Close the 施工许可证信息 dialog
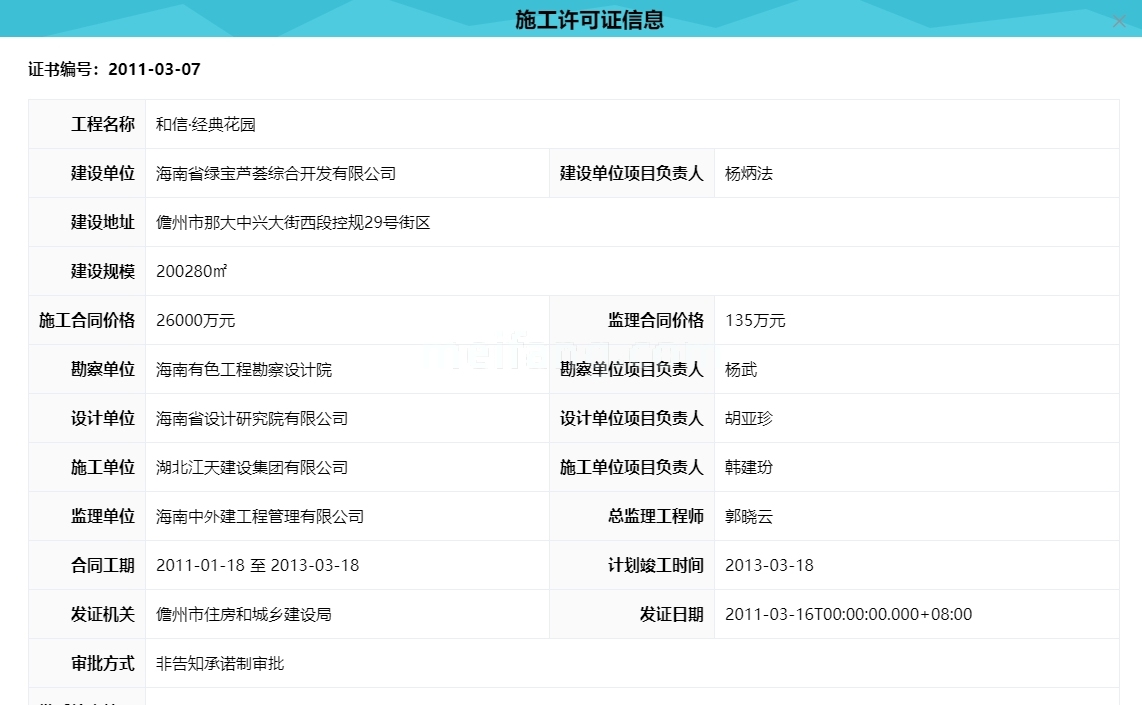Screen dimensions: 1142x705 [x=1119, y=20]
